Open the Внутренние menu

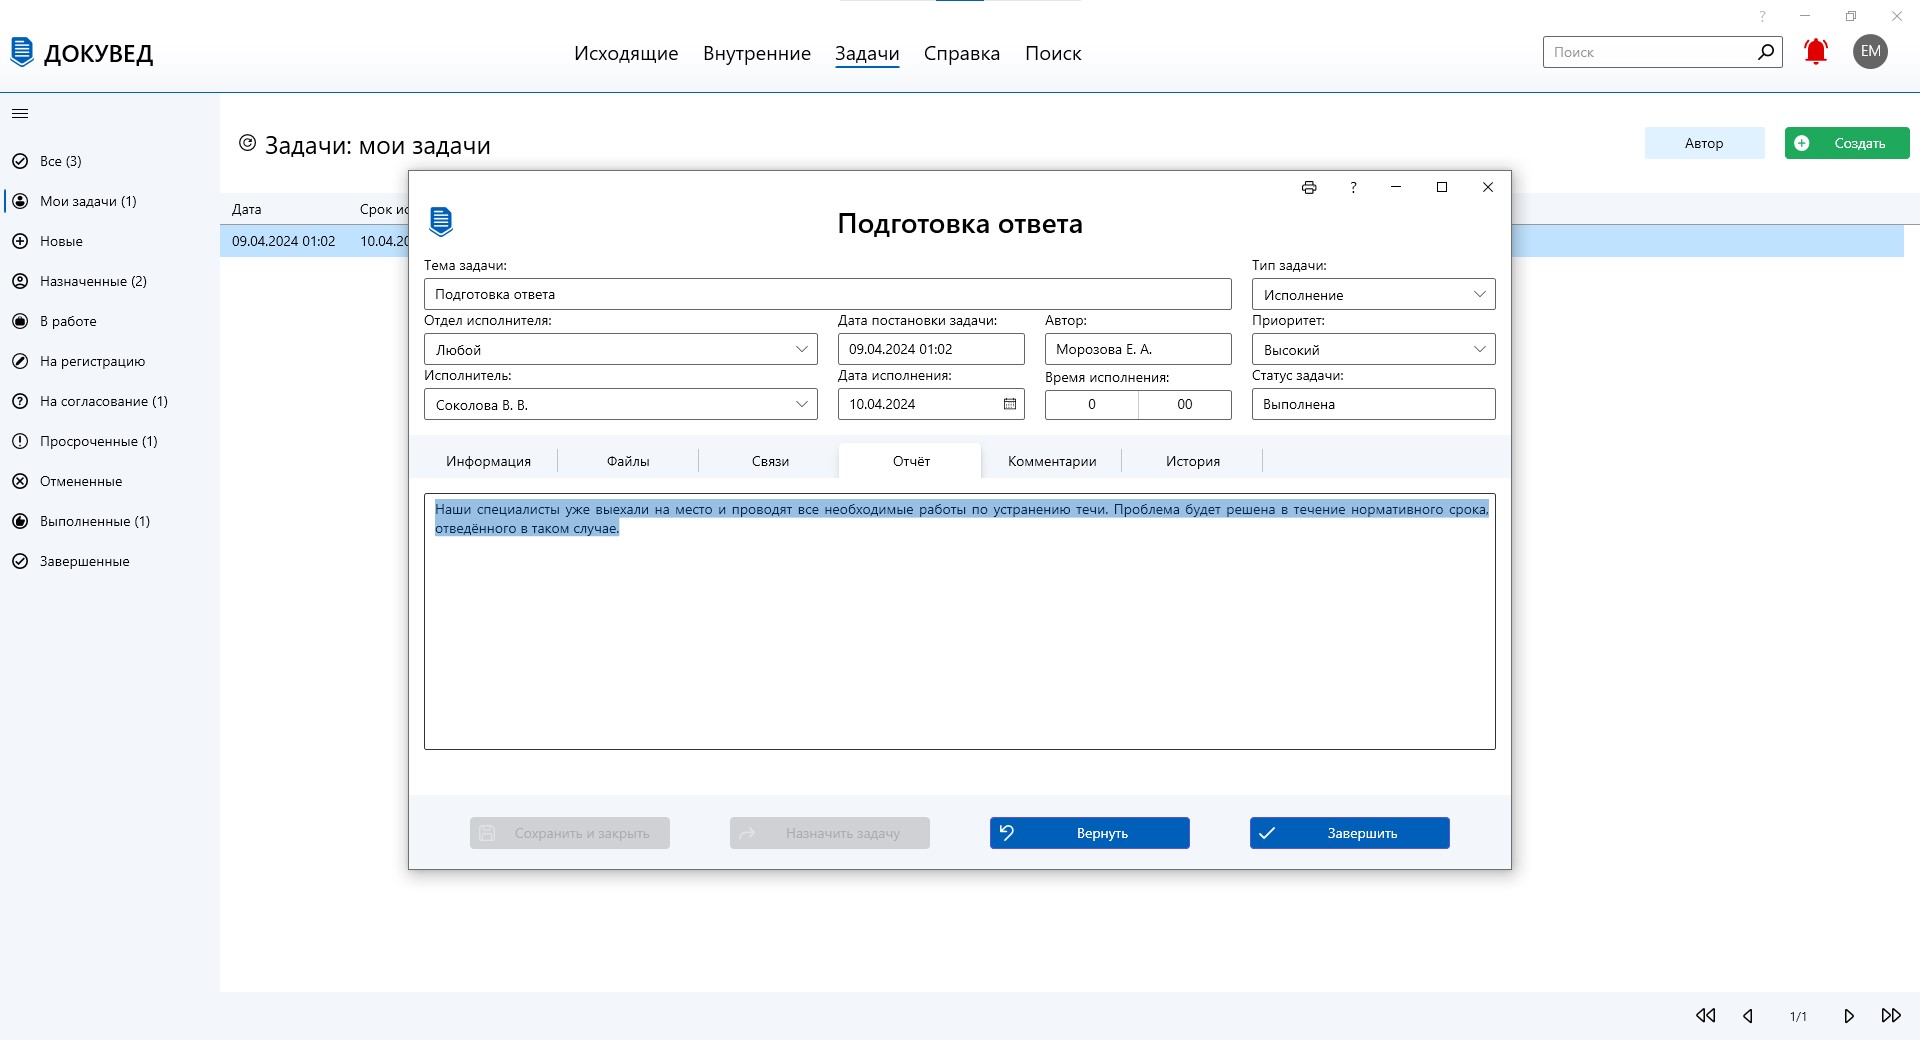[757, 53]
